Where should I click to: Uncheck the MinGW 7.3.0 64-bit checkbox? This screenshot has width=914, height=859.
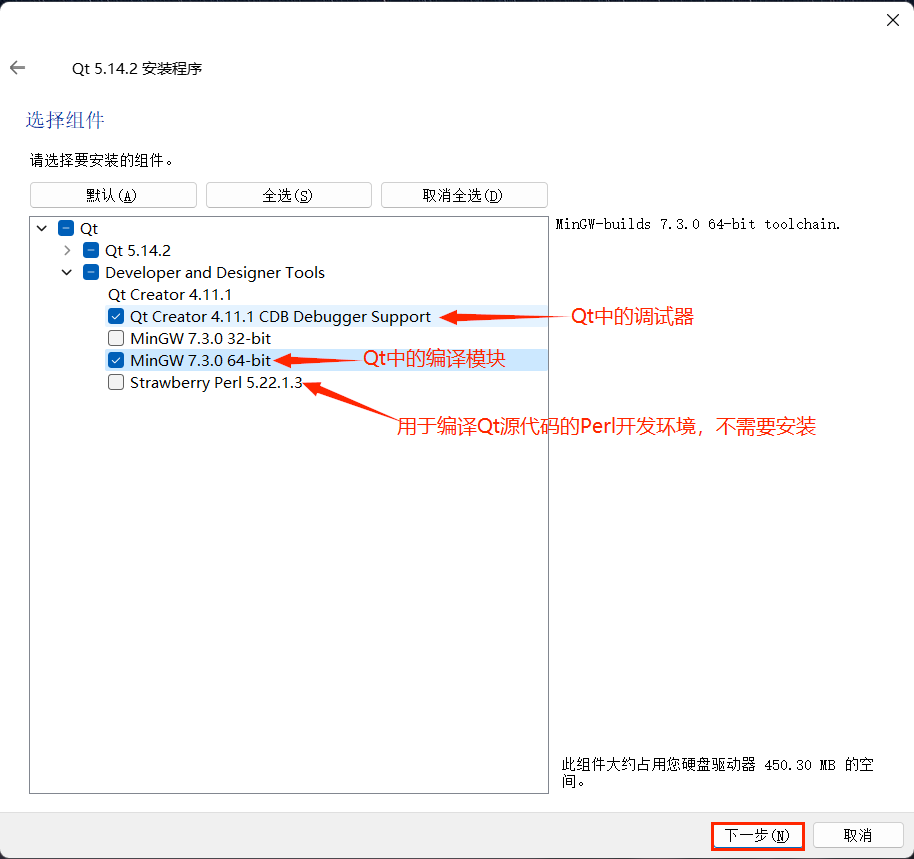tap(116, 361)
